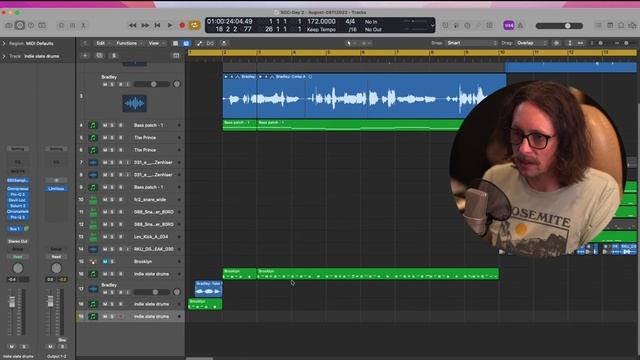Toggle the metronome click icon
The height and width of the screenshot is (360, 640).
[x=520, y=25]
